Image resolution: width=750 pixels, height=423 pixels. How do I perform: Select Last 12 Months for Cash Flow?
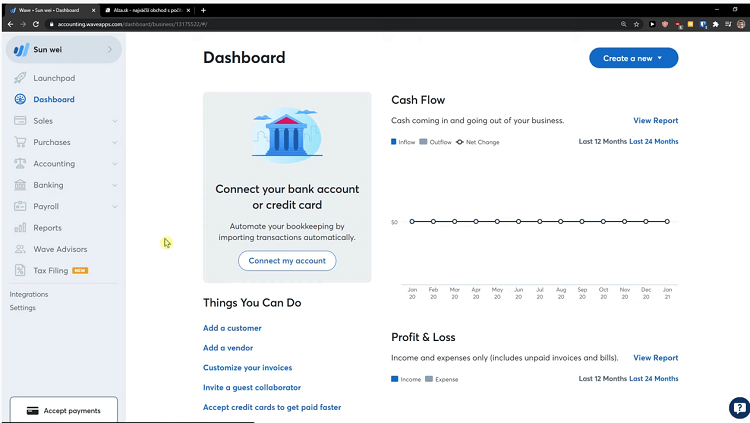point(602,142)
